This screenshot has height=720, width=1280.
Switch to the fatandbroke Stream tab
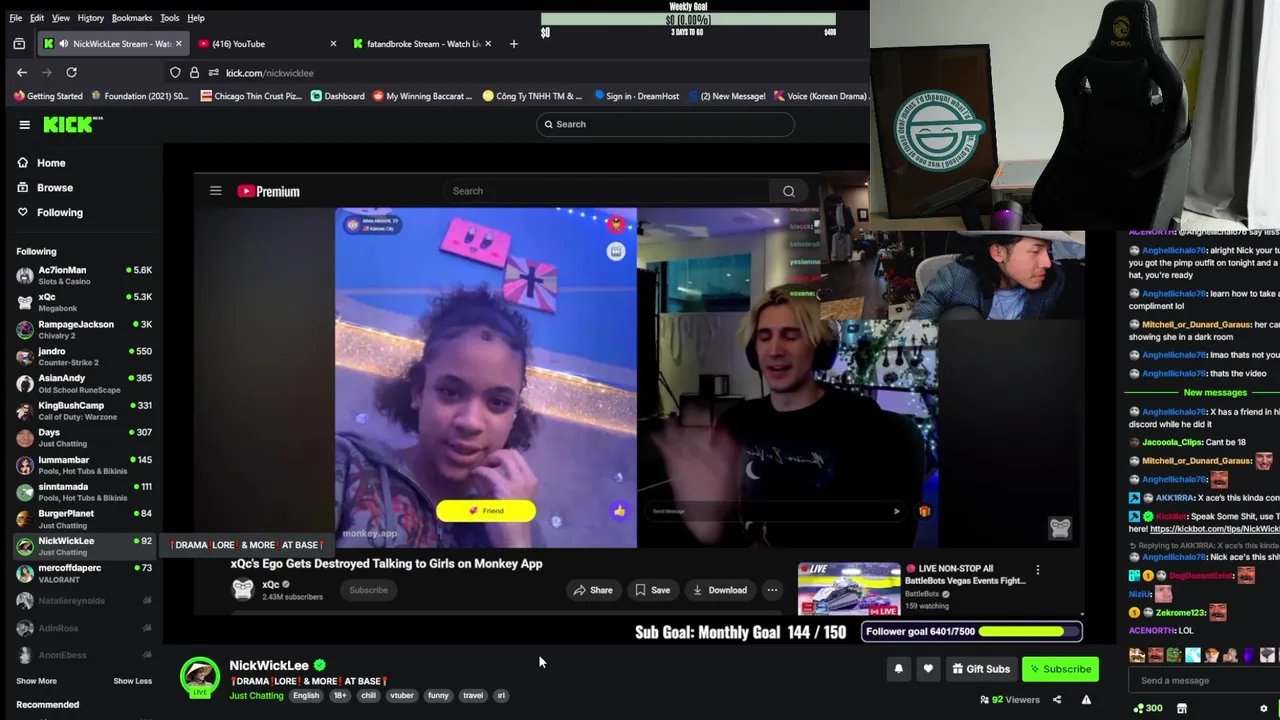point(420,44)
